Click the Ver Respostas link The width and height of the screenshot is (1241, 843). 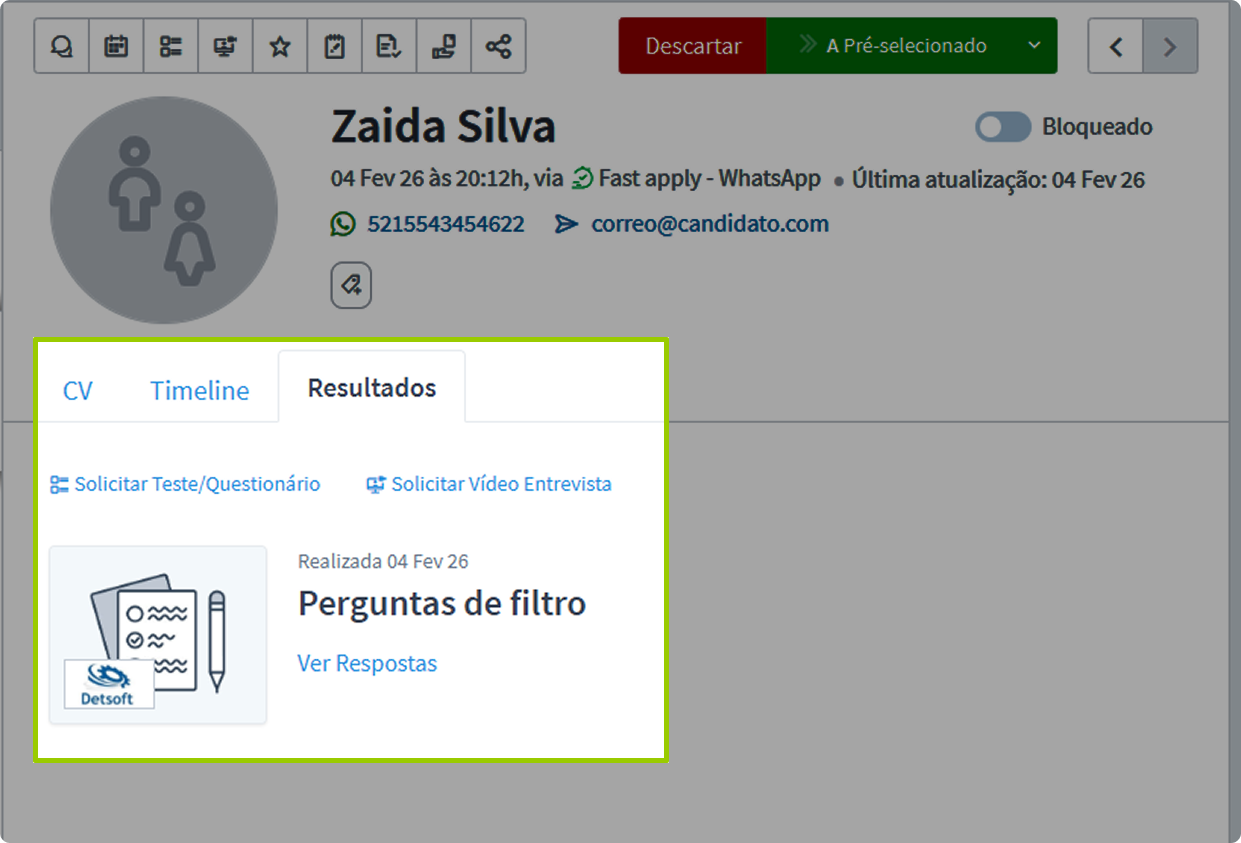click(367, 663)
